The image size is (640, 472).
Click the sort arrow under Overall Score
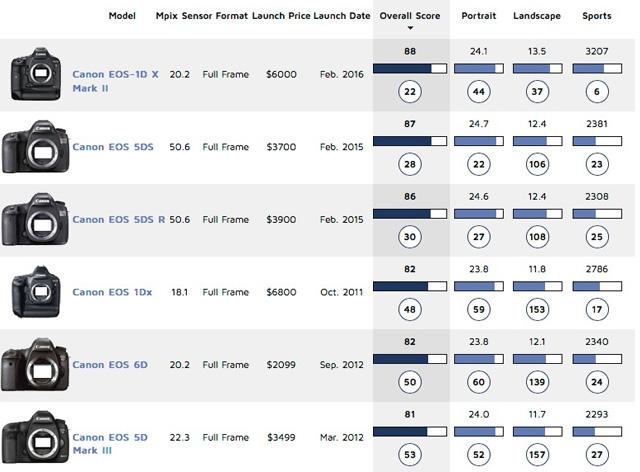pos(410,28)
